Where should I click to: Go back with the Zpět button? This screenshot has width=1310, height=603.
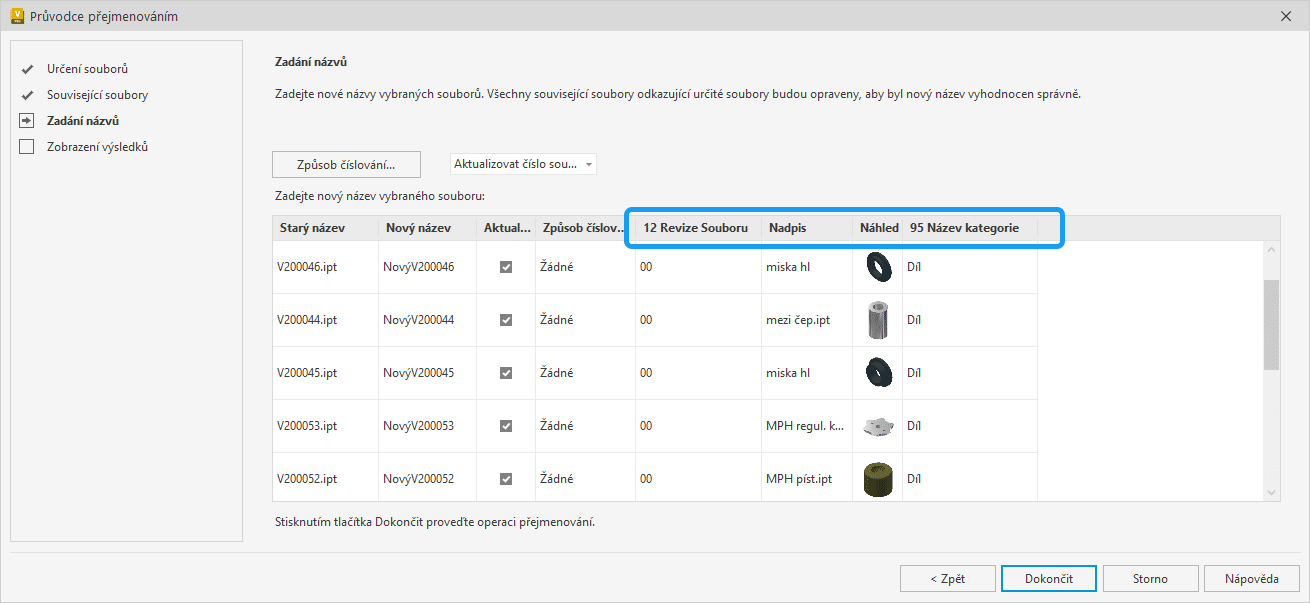pos(947,579)
